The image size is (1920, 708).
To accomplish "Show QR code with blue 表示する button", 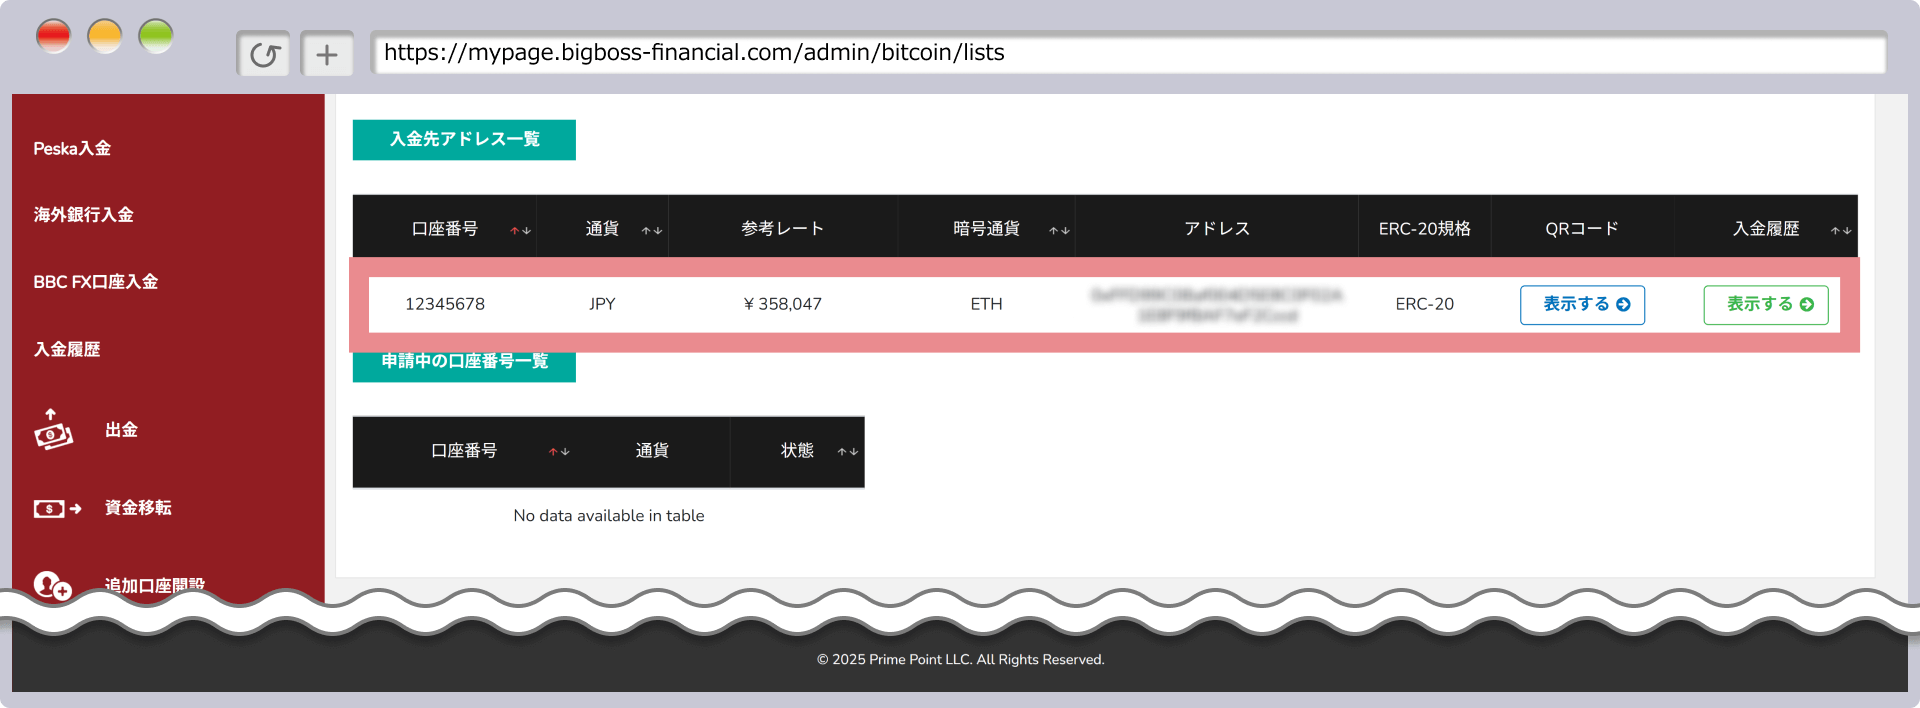I will [x=1582, y=305].
